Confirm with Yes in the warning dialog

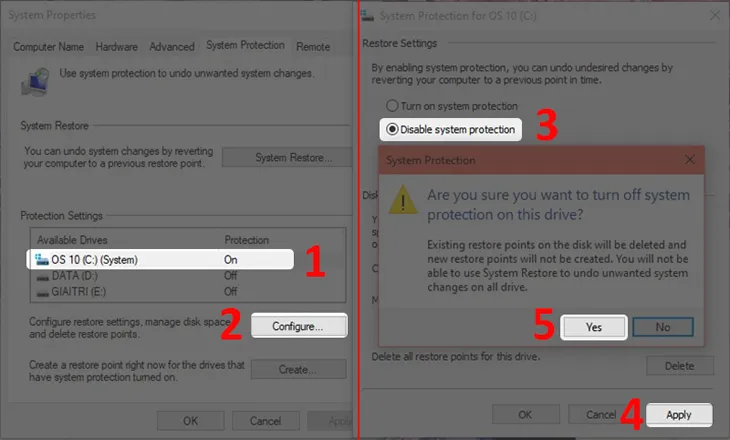(594, 327)
